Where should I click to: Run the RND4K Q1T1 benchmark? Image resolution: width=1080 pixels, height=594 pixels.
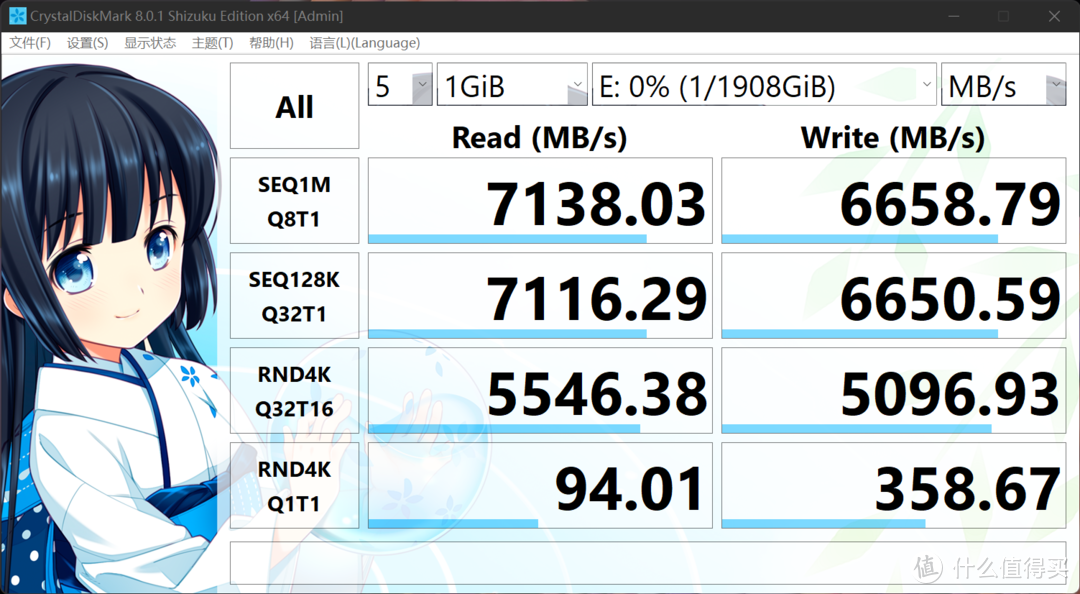point(293,484)
